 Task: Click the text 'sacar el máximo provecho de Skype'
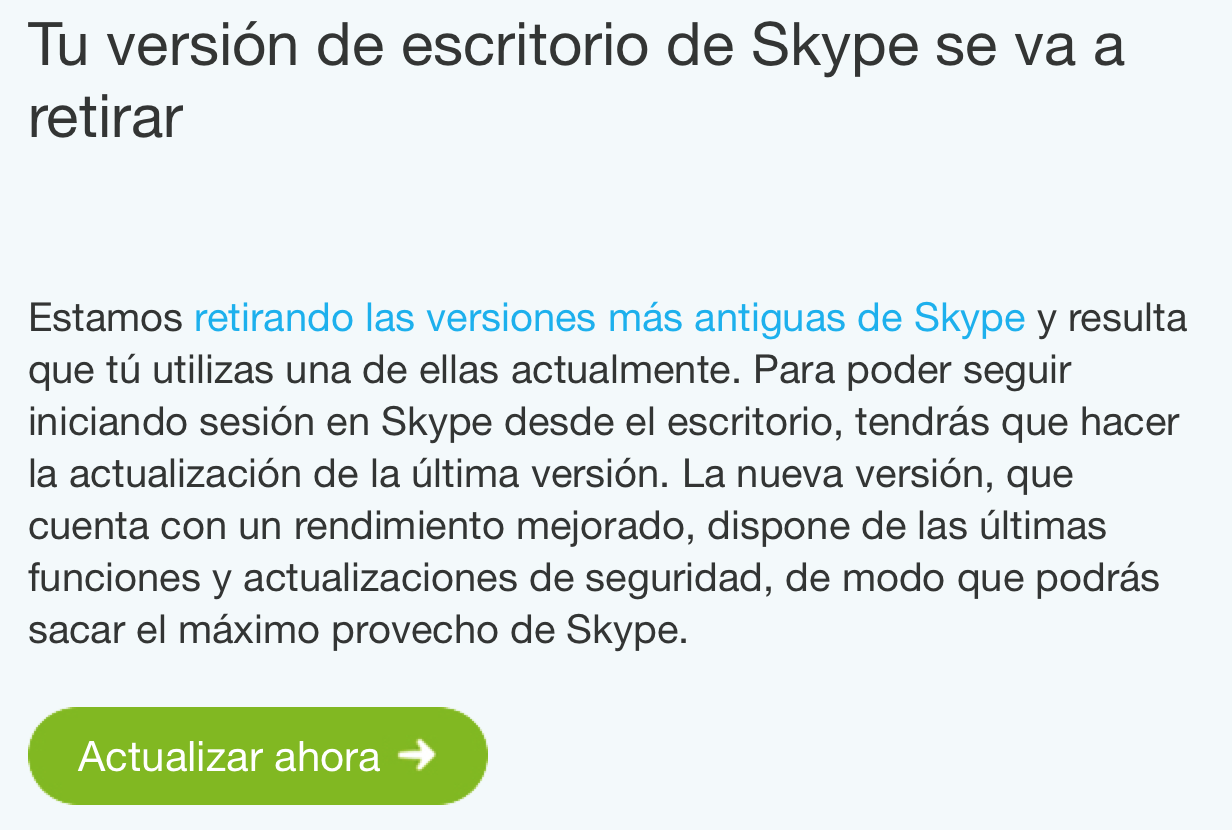pyautogui.click(x=357, y=631)
